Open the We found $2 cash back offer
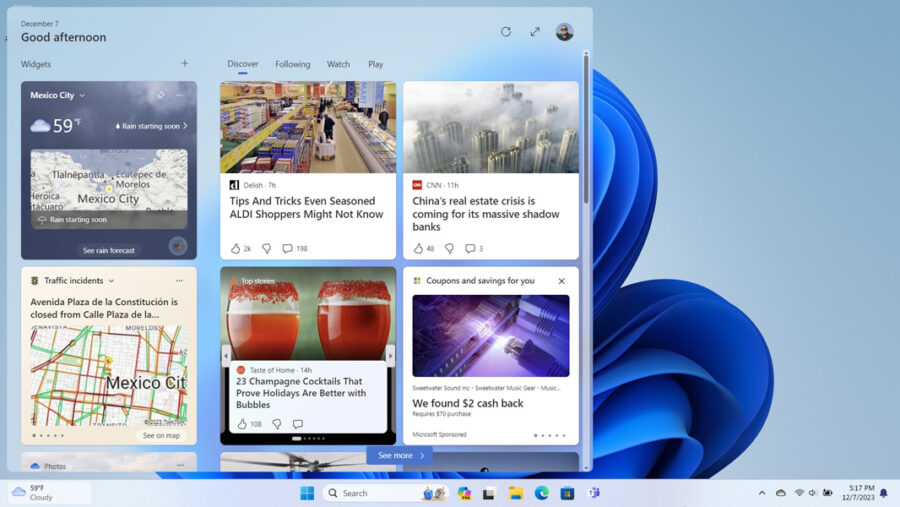Image resolution: width=900 pixels, height=507 pixels. coord(468,403)
